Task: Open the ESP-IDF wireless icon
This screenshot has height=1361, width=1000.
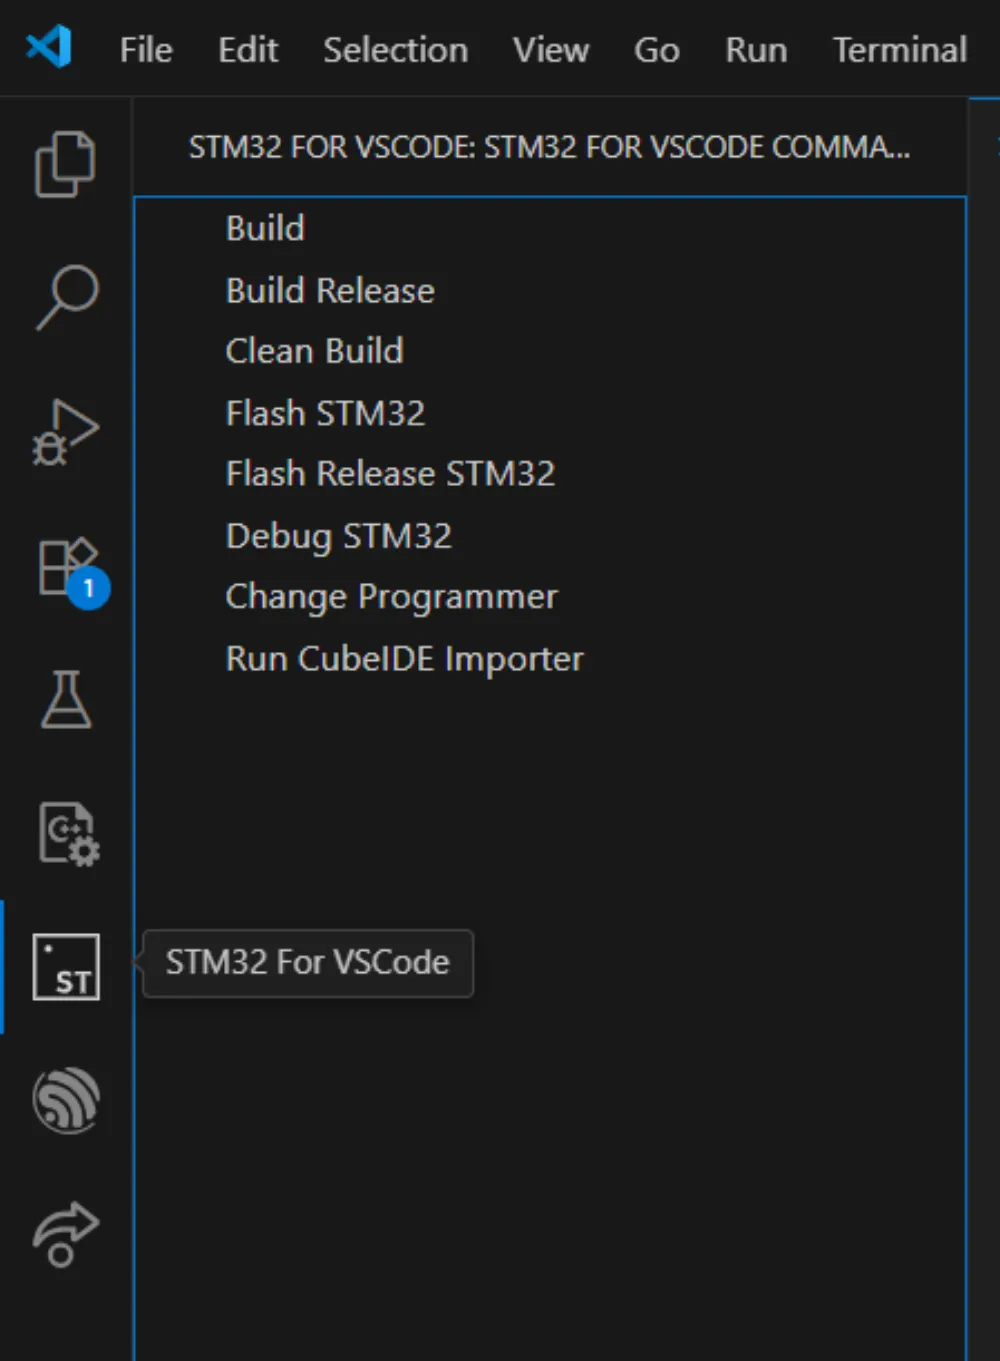Action: (x=65, y=1100)
